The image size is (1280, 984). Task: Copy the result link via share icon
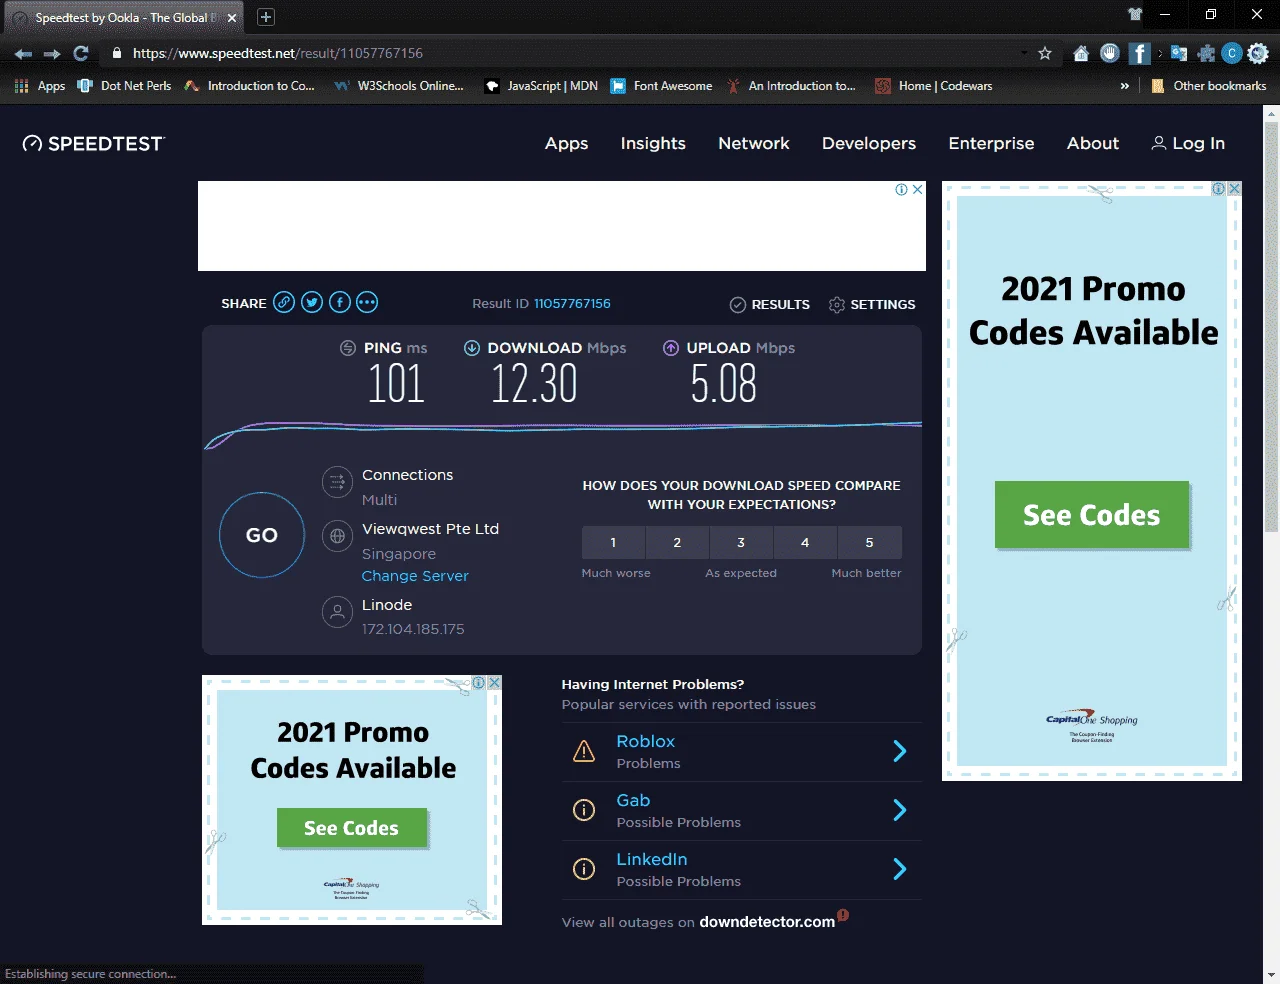(x=284, y=302)
